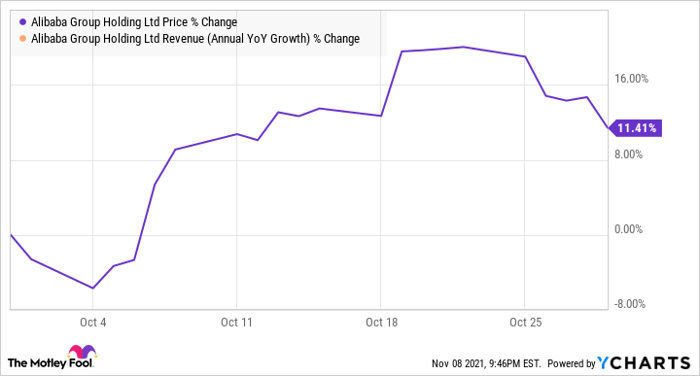Screen dimensions: 700x376
Task: Click the -8.00% y-axis label
Action: 629,305
